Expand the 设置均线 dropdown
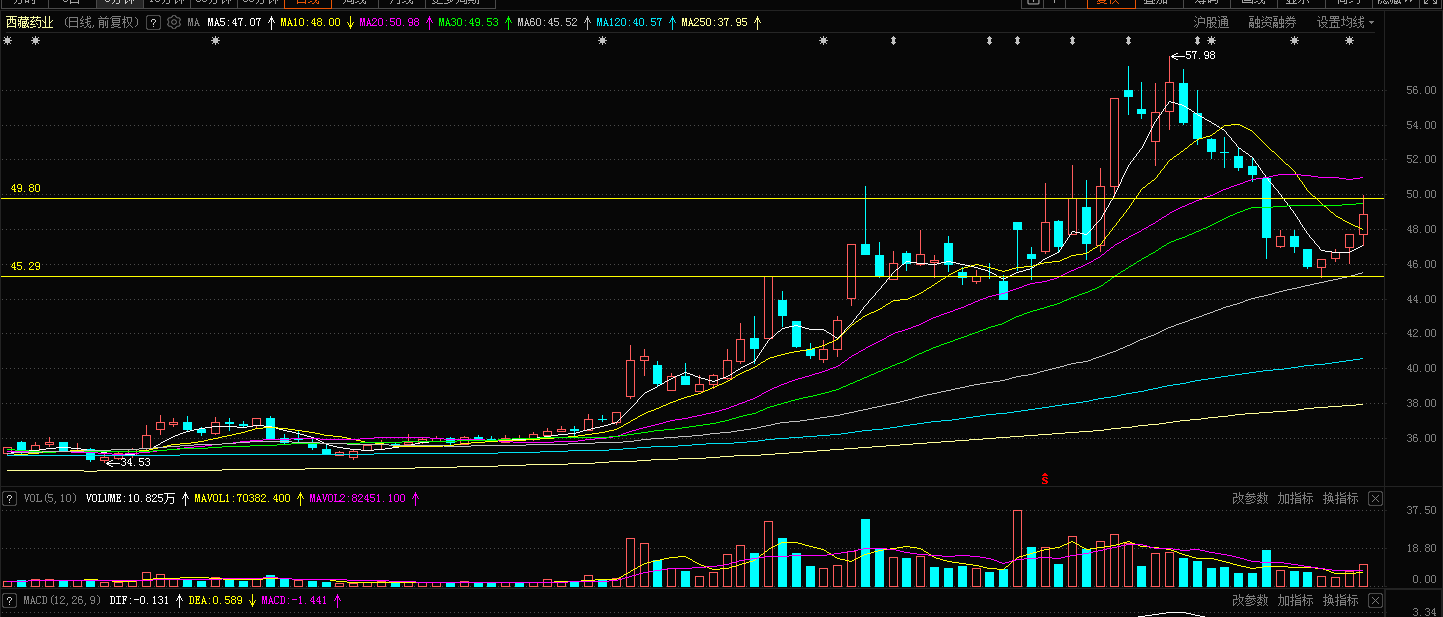1443x617 pixels. (x=1345, y=22)
